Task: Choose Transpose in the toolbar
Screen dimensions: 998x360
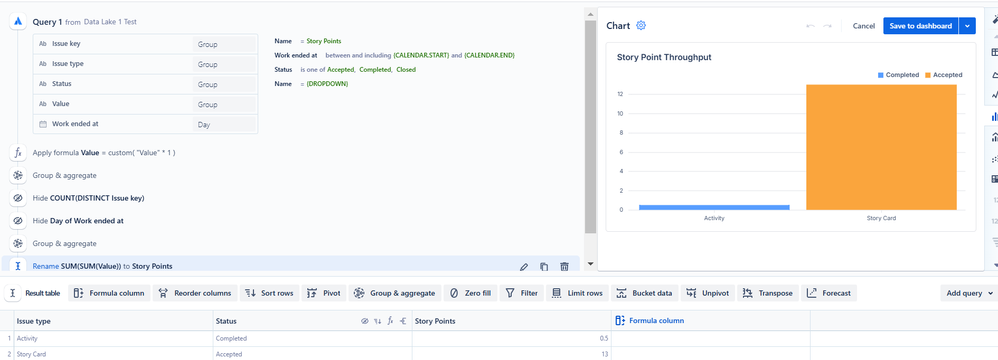Action: click(x=768, y=293)
